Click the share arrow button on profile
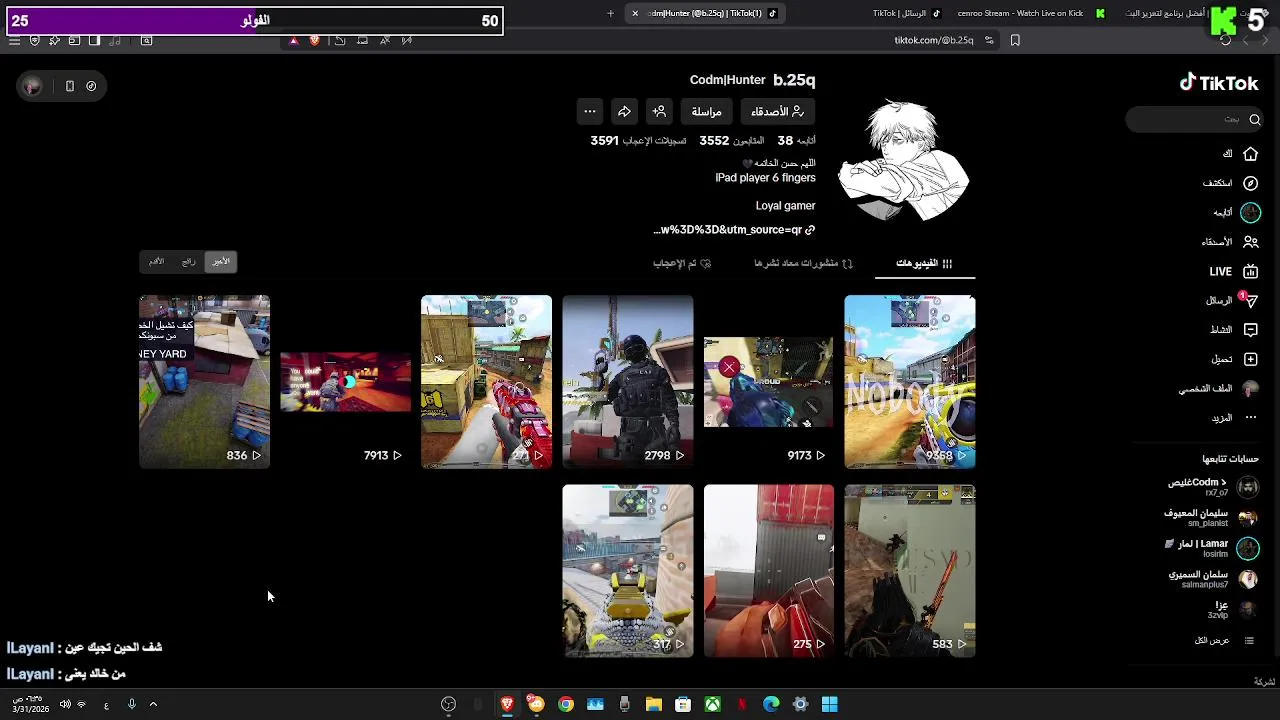 (624, 111)
